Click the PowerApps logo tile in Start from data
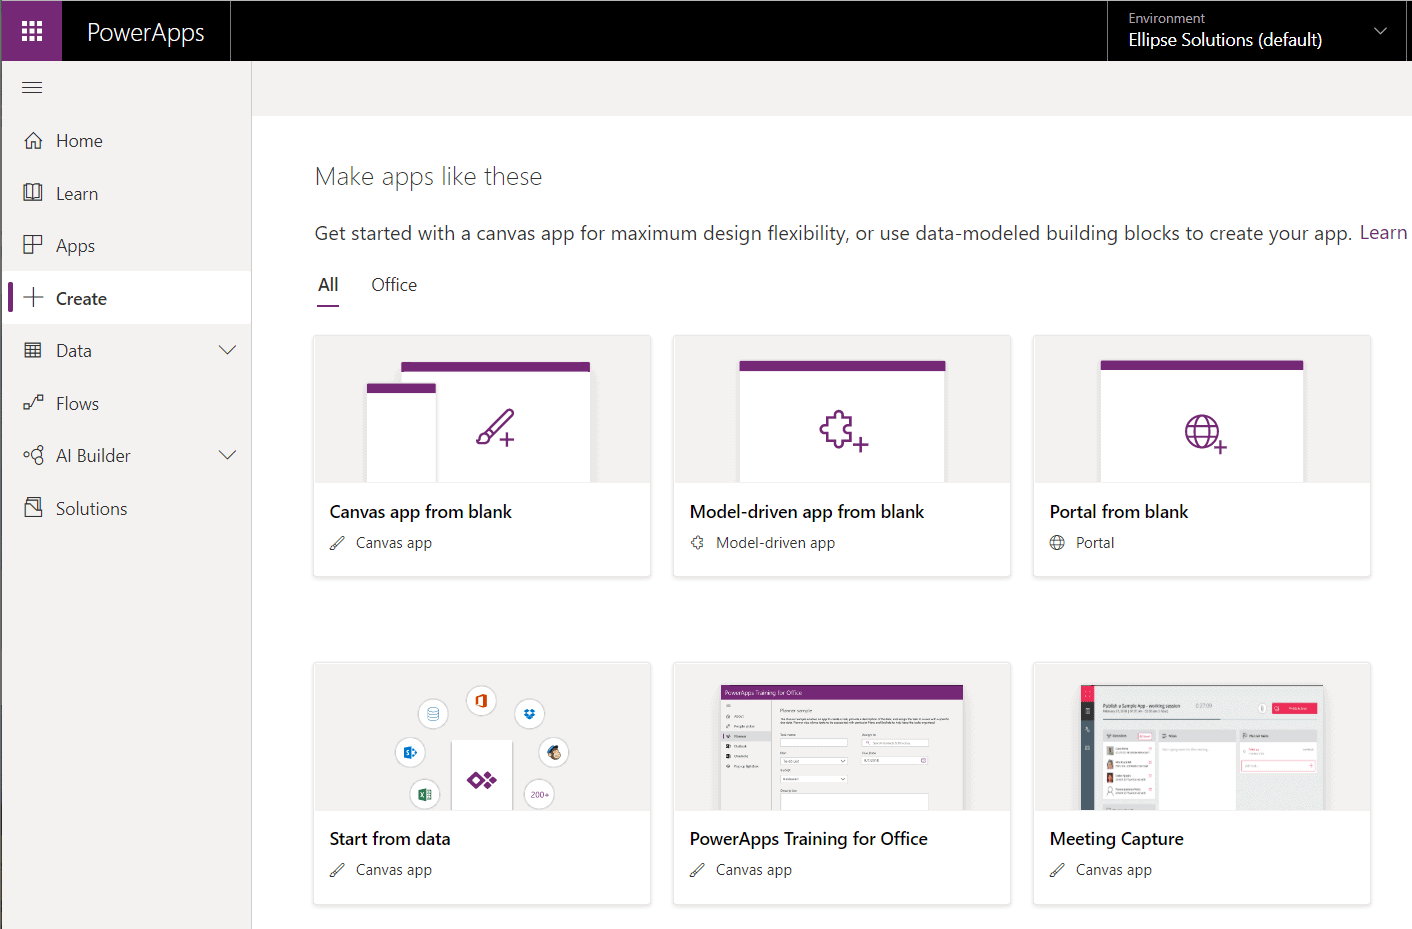Image resolution: width=1412 pixels, height=929 pixels. 482,777
